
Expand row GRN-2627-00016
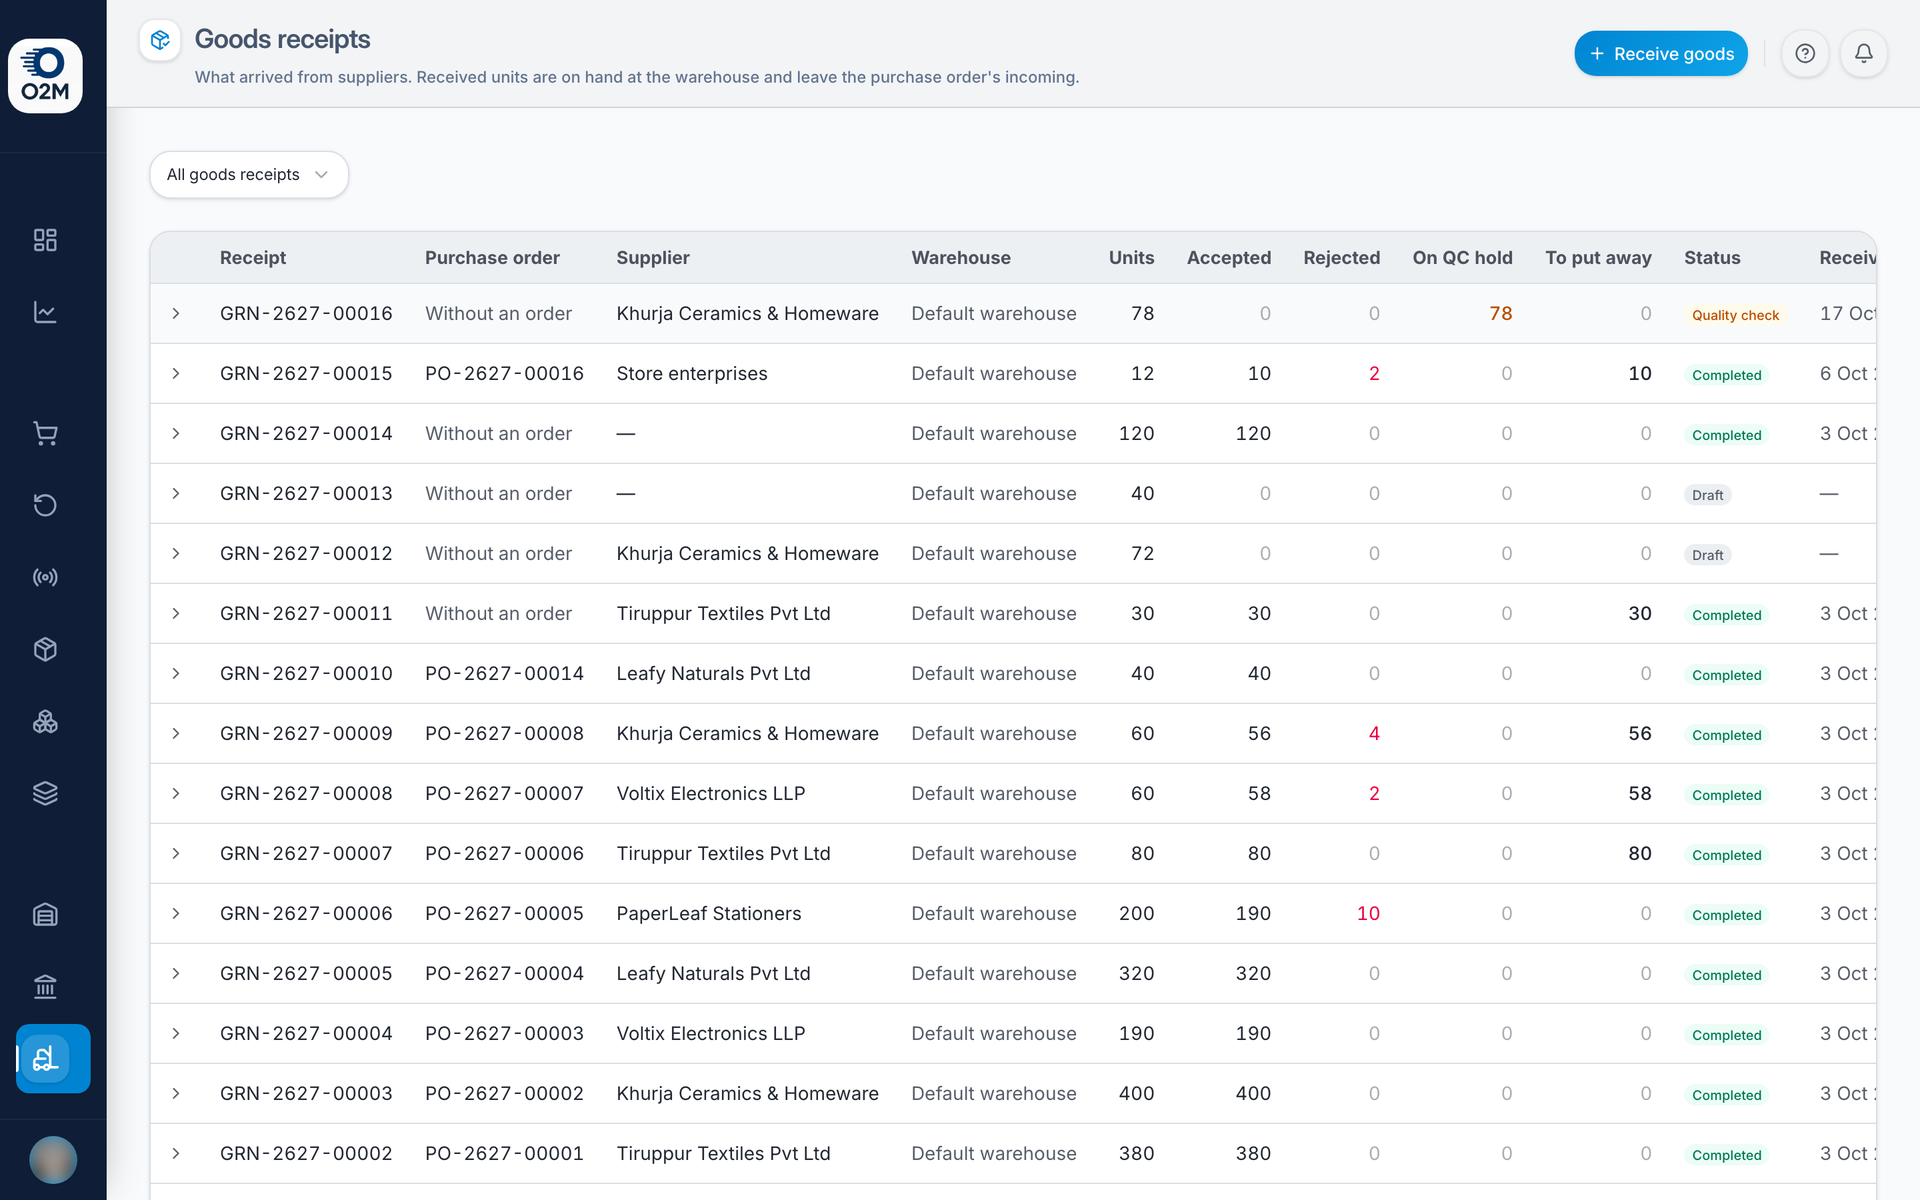(176, 314)
